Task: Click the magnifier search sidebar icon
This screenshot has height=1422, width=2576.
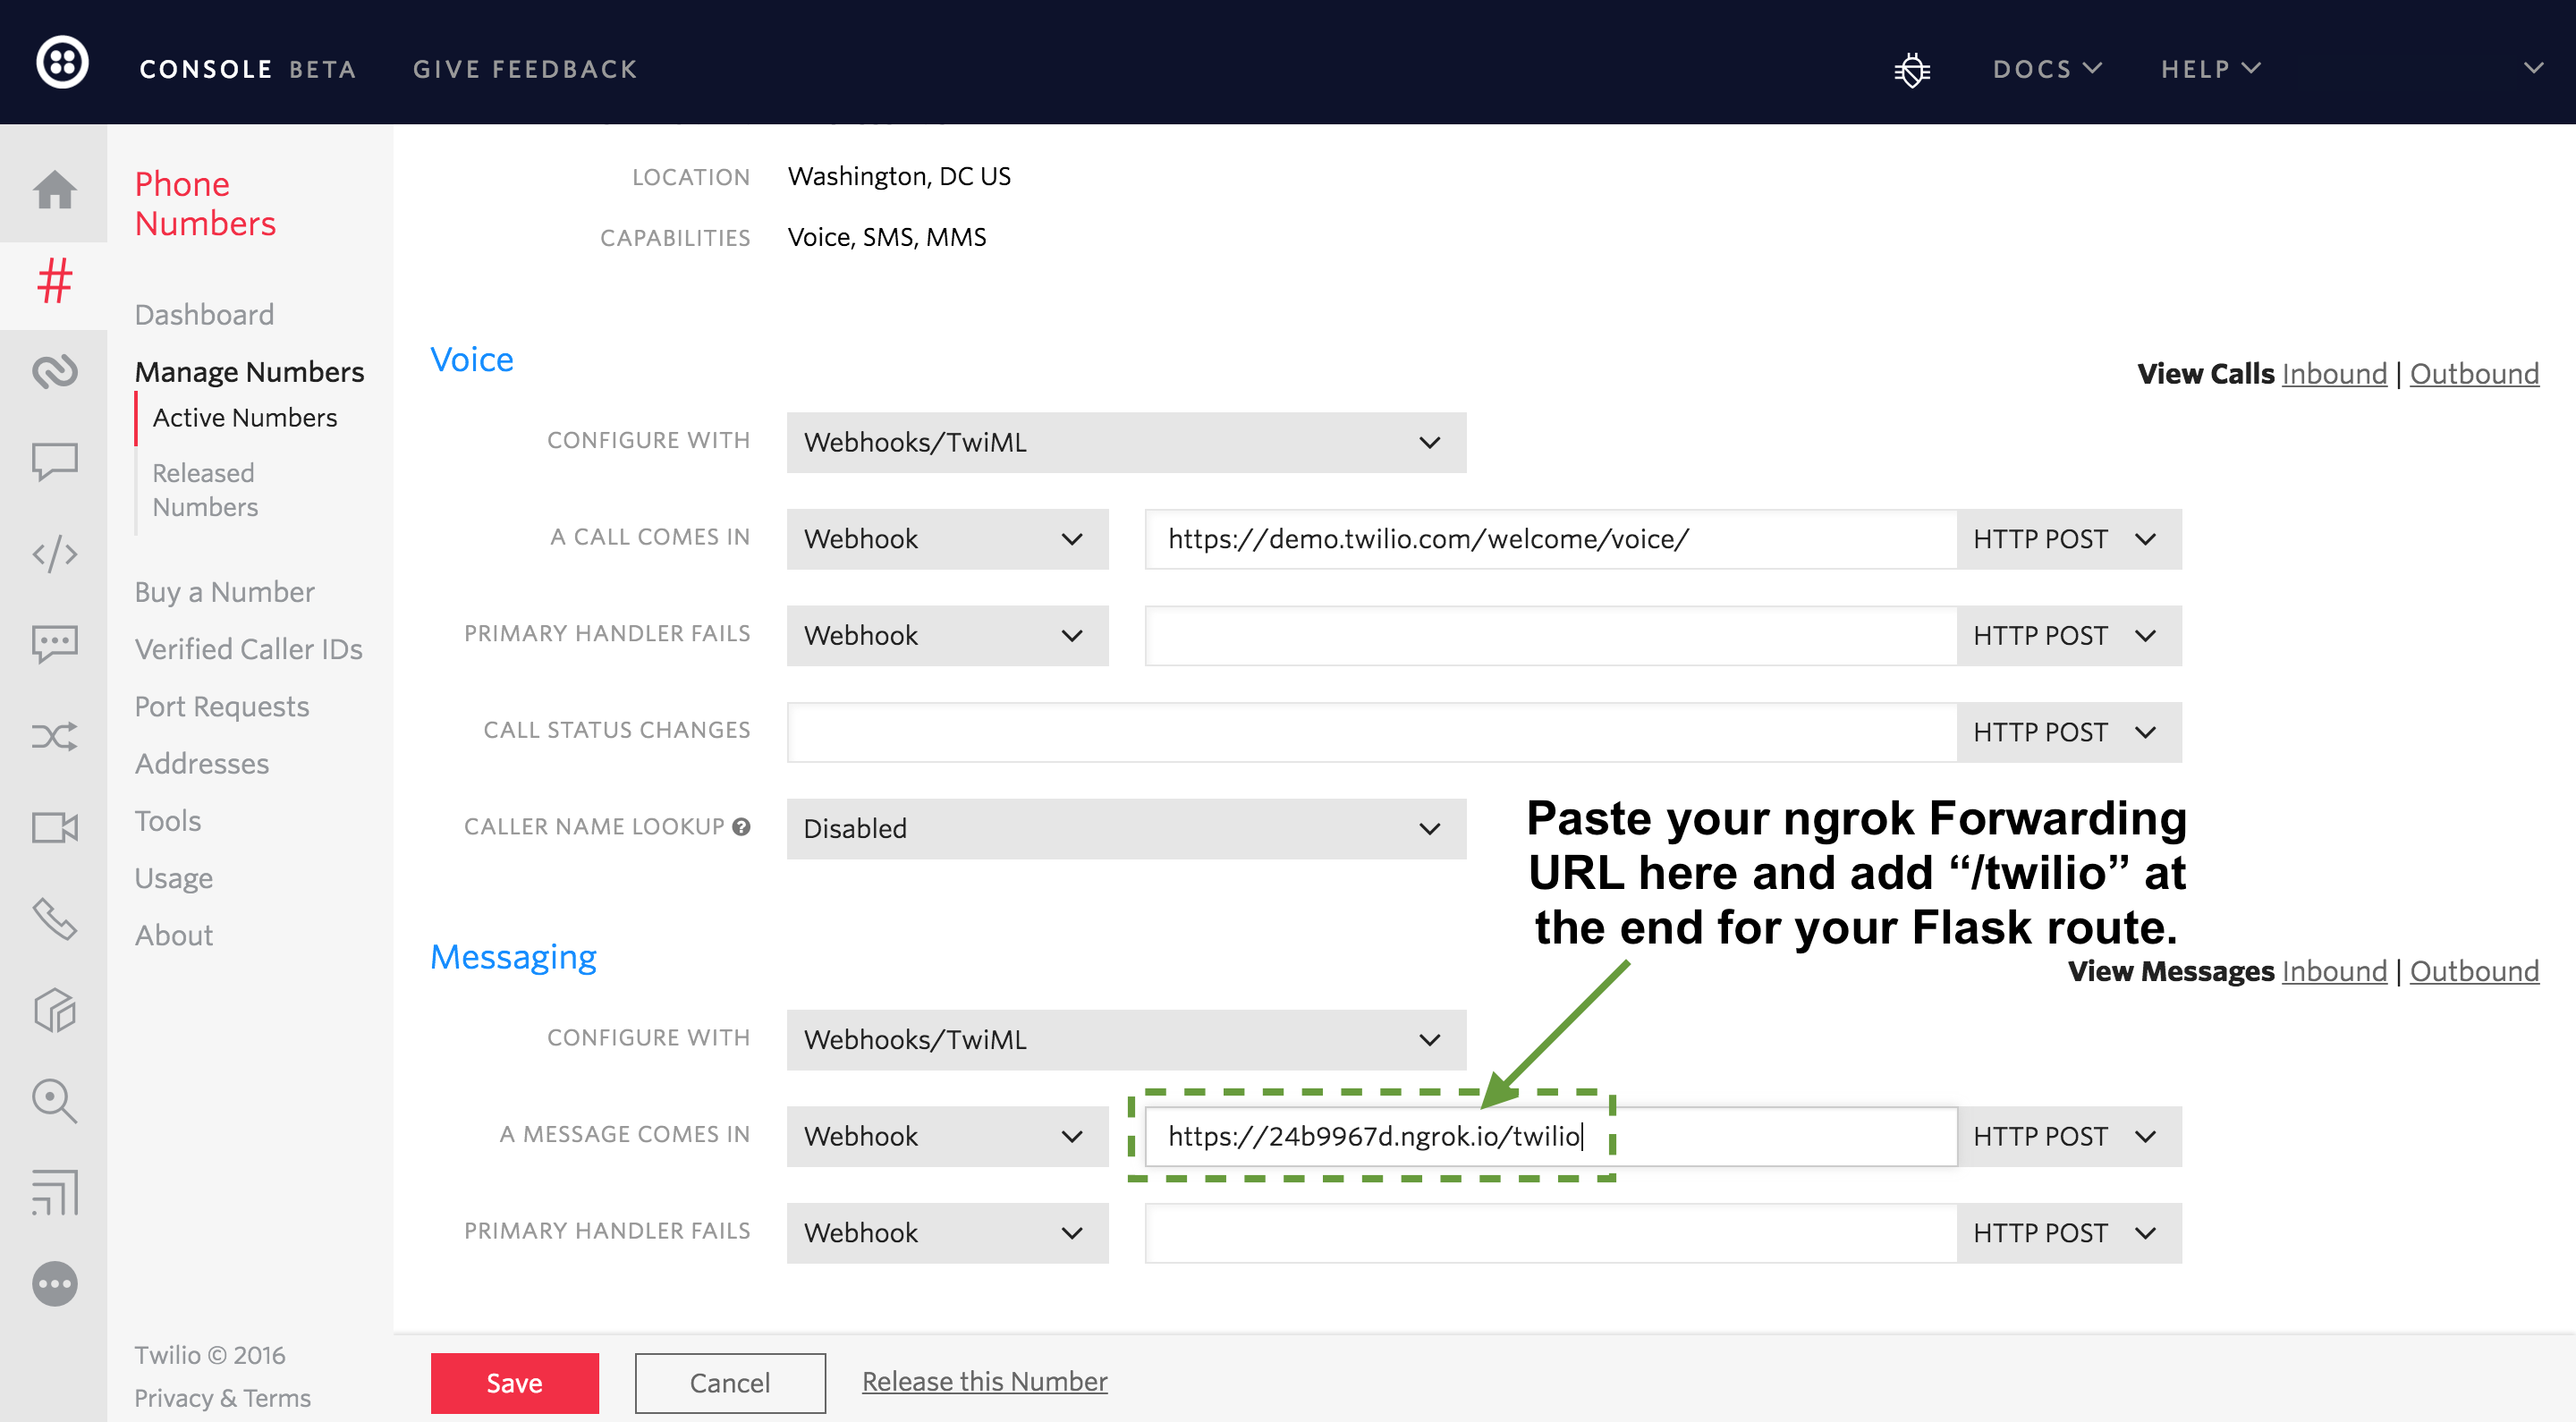Action: [54, 1101]
